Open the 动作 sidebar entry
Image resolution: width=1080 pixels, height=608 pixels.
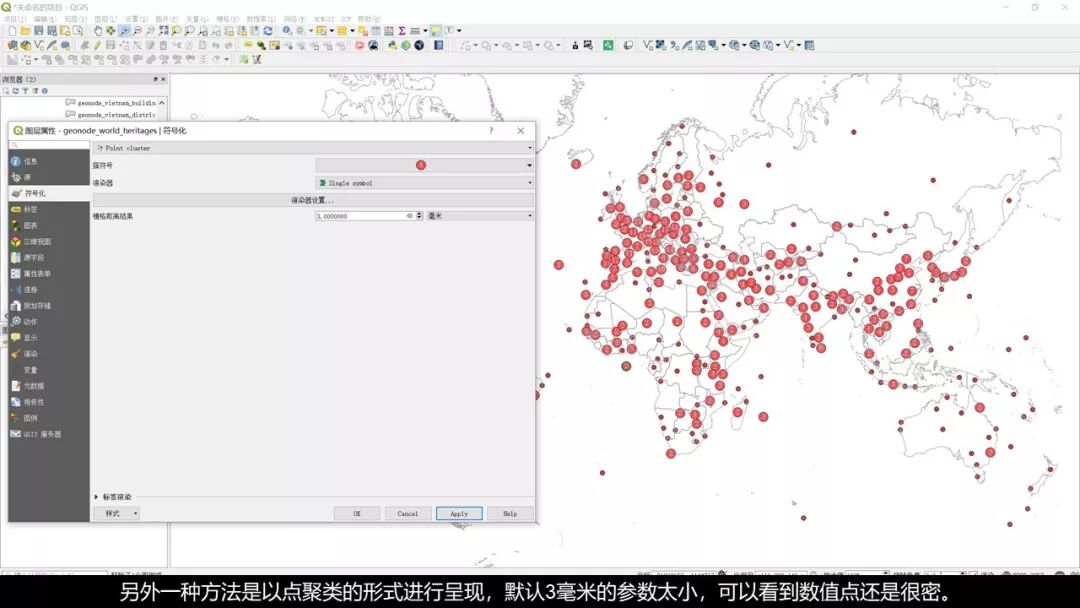[49, 322]
